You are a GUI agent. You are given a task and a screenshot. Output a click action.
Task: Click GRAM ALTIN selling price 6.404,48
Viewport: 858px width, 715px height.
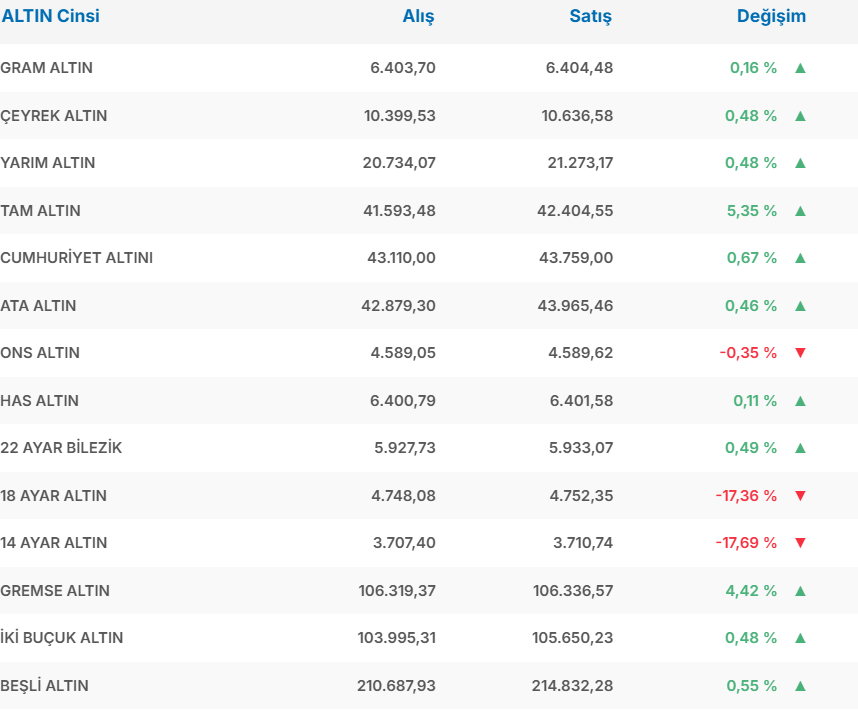(x=579, y=68)
